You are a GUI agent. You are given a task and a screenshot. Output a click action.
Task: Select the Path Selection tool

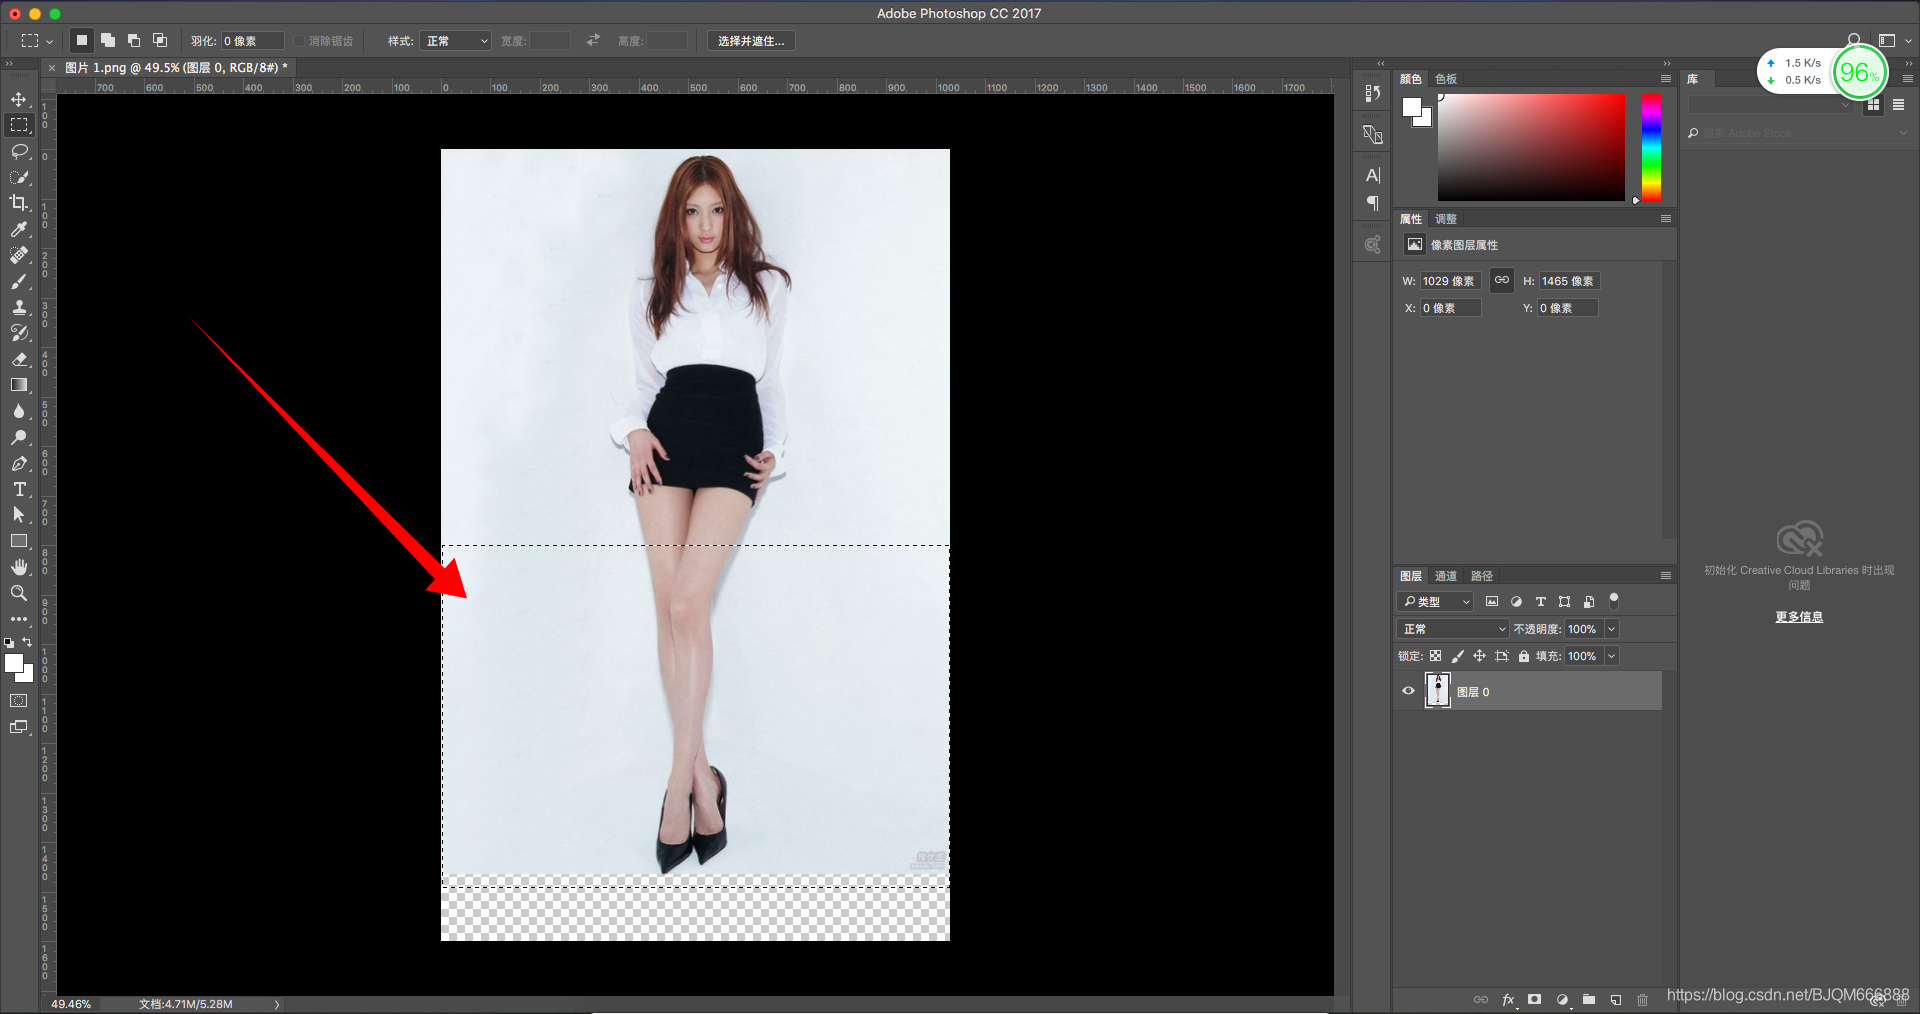19,515
